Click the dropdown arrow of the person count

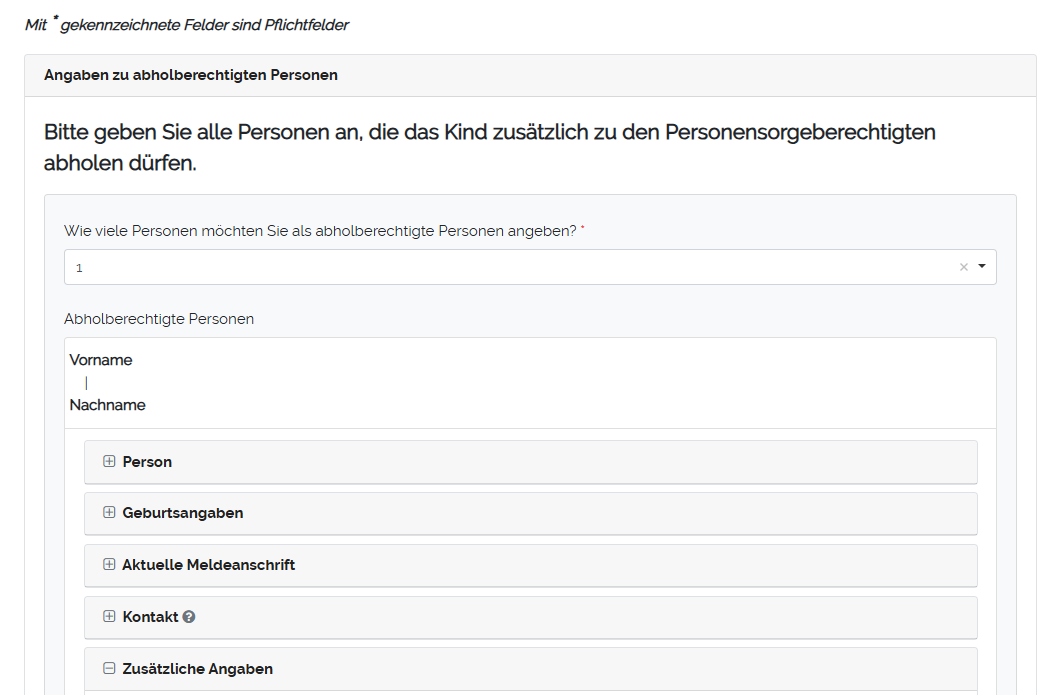click(x=981, y=267)
